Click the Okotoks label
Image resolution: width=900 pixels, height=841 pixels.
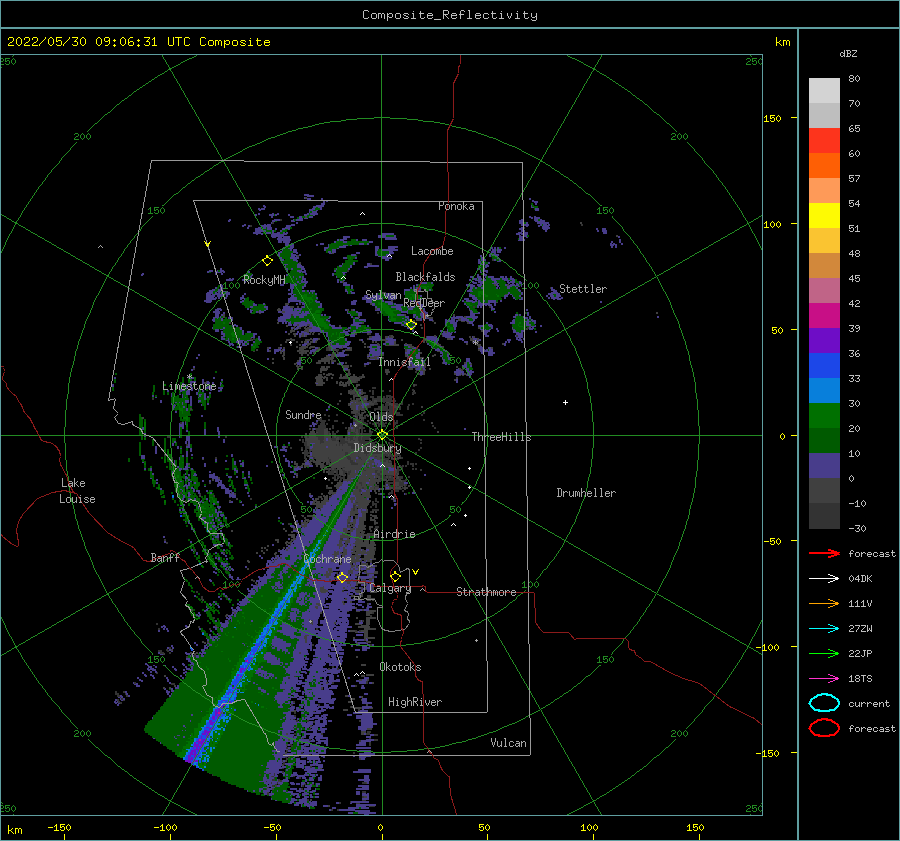click(x=400, y=667)
